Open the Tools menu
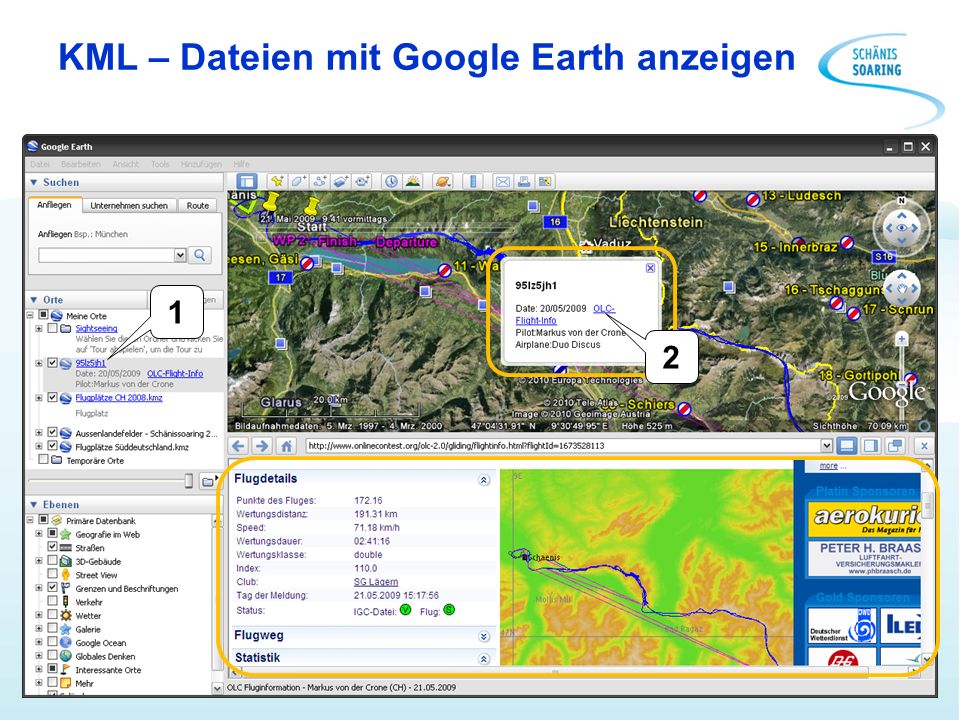The image size is (960, 720). click(x=160, y=164)
